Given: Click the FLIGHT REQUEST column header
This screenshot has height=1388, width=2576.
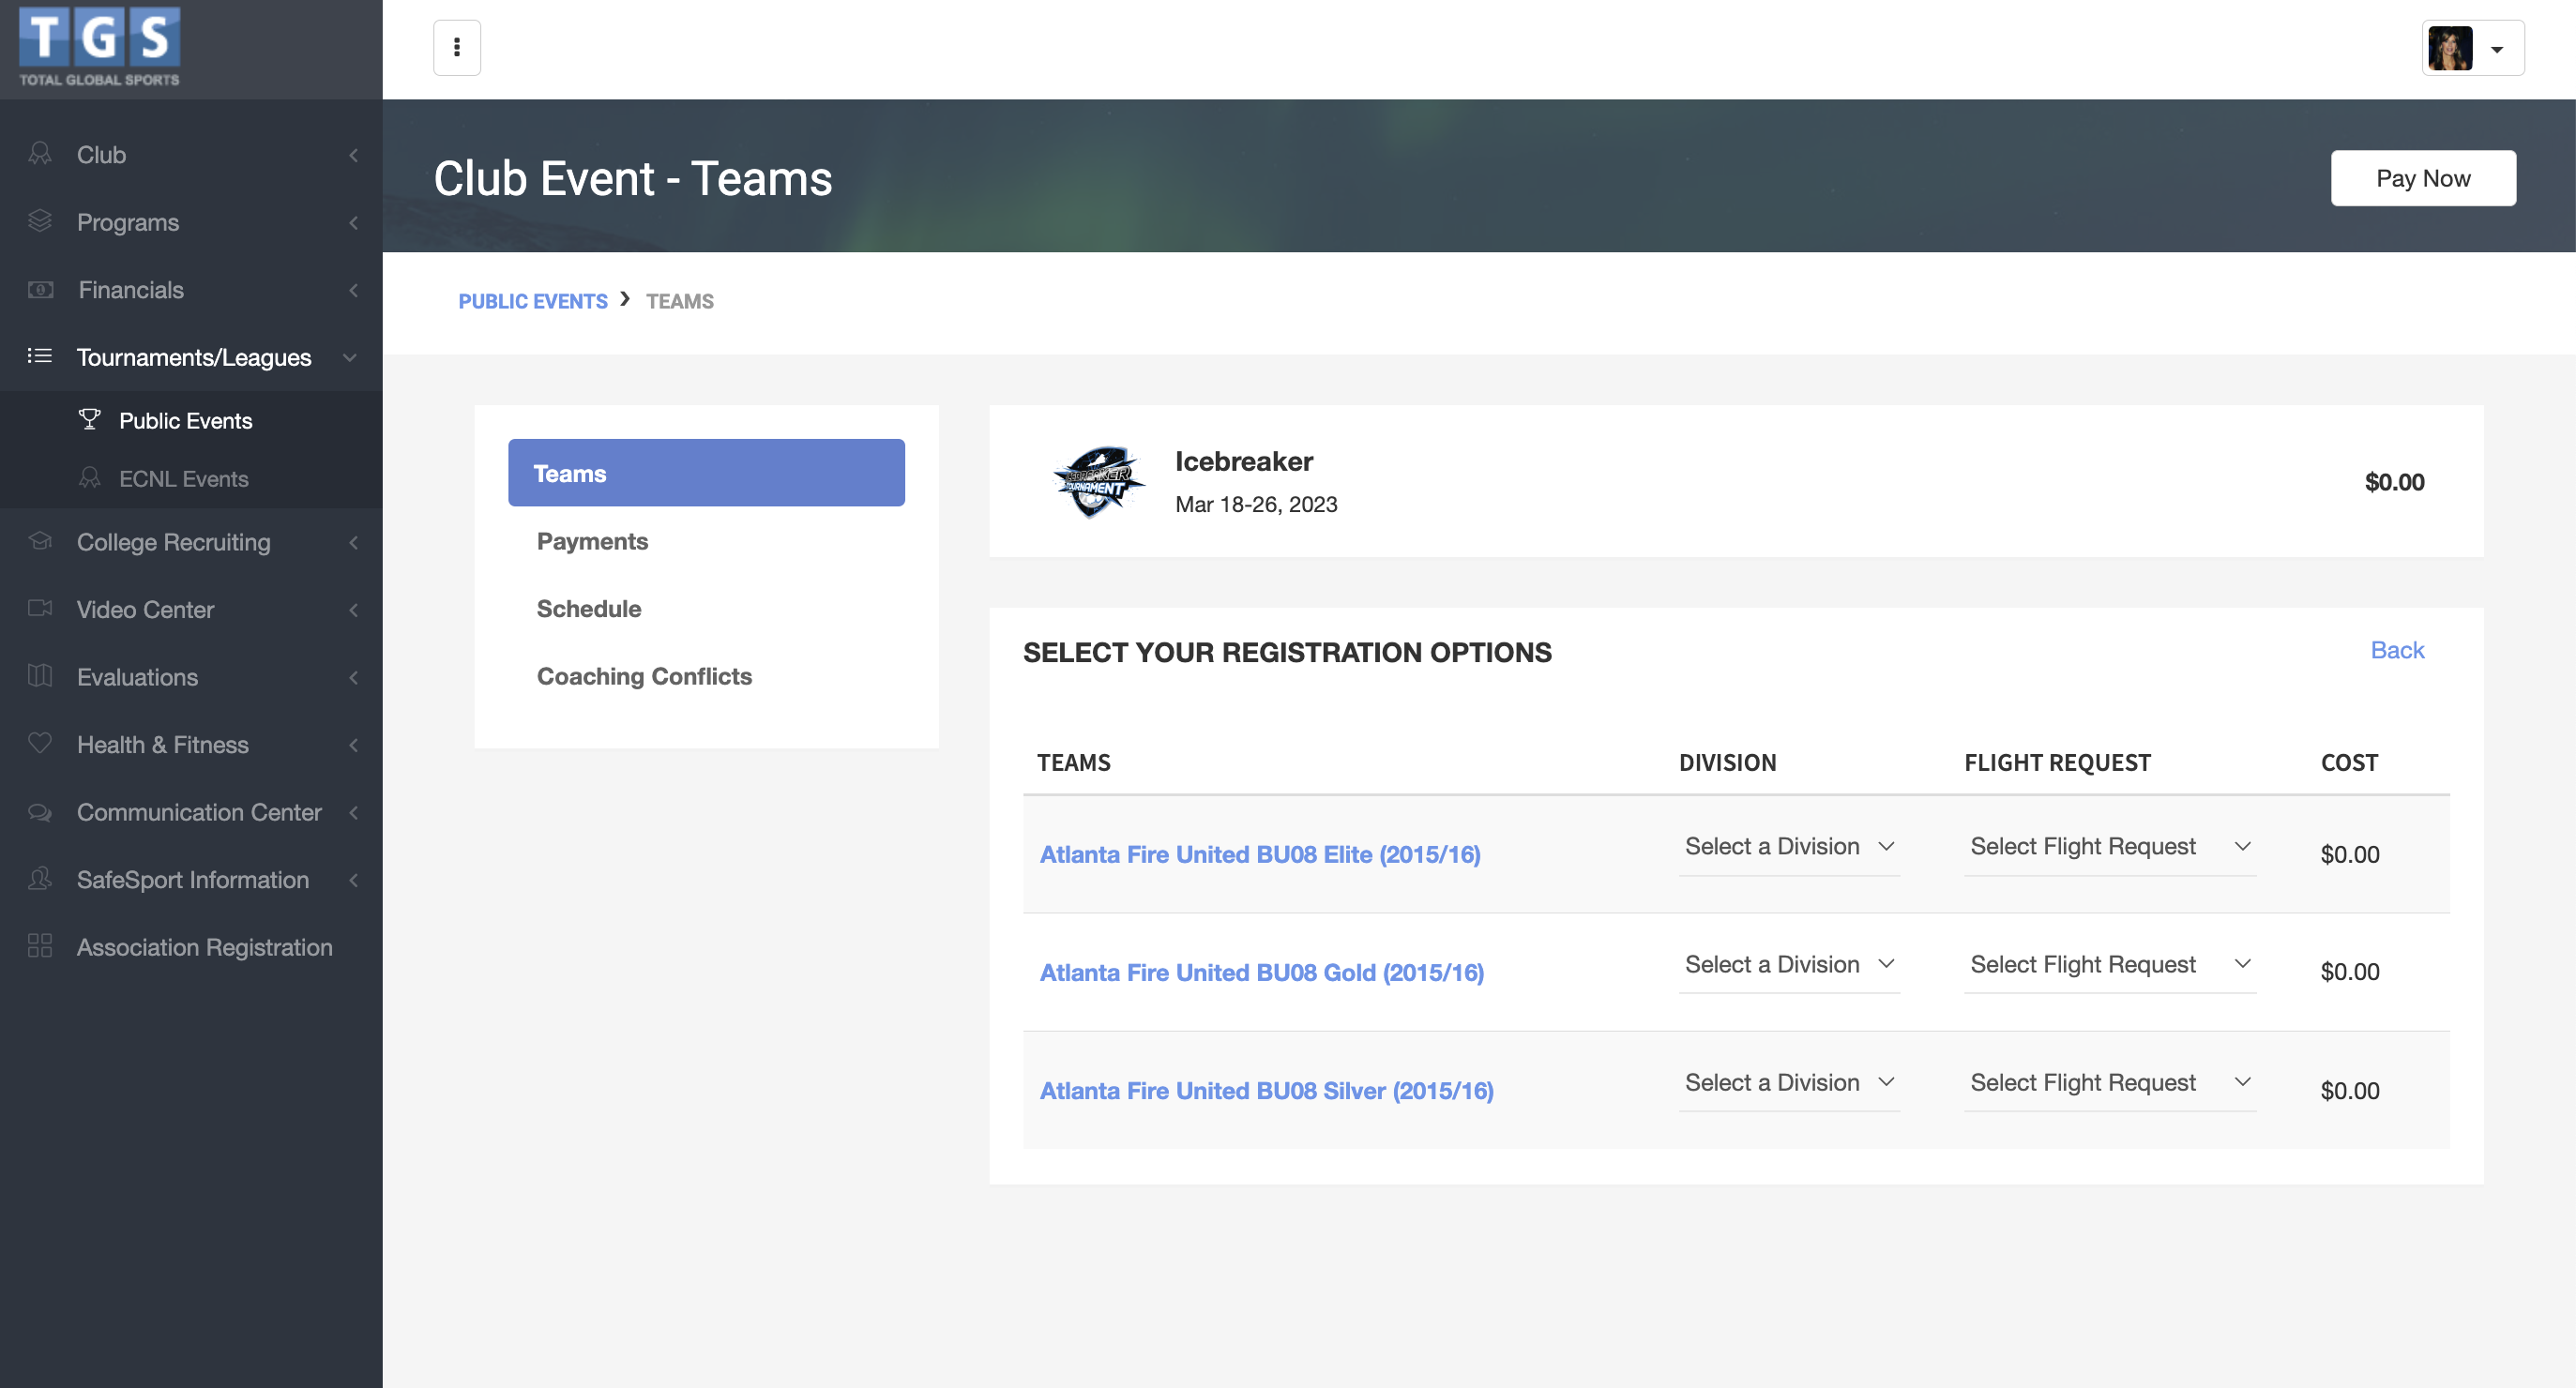Looking at the screenshot, I should click(2057, 762).
